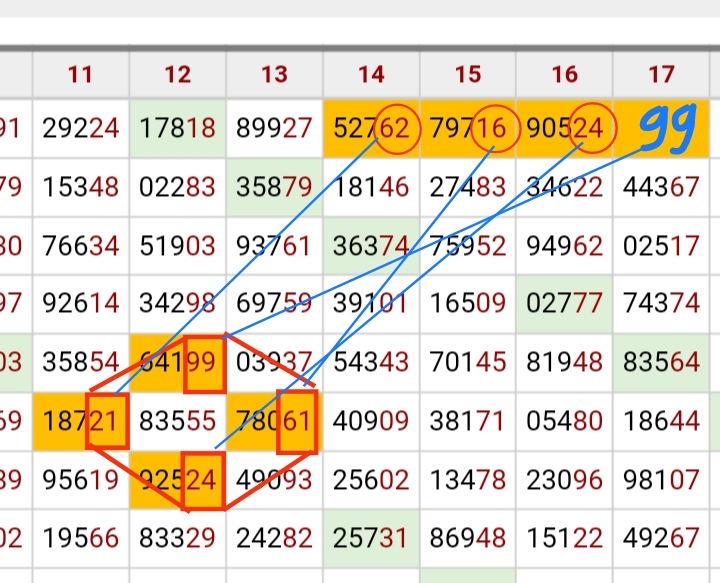Screen dimensions: 720x583
Task: Select cell 29224 in column 11
Action: (81, 128)
